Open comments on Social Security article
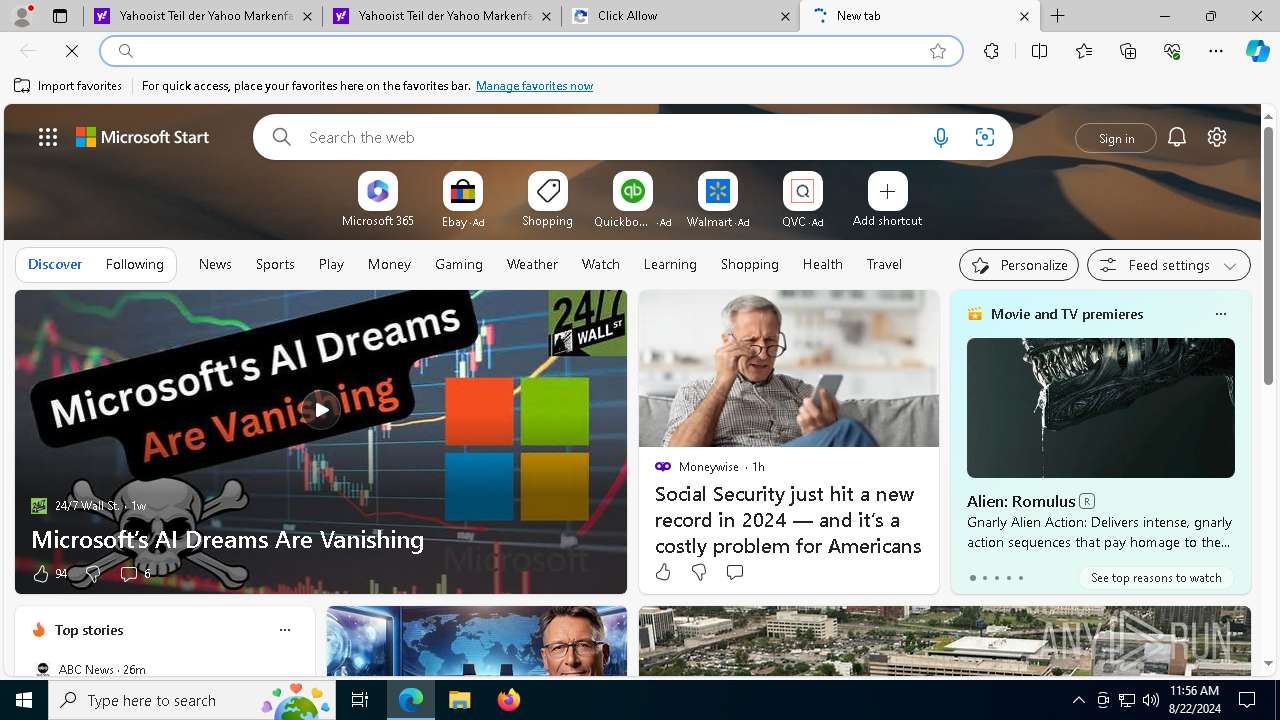The width and height of the screenshot is (1280, 720). pos(735,572)
